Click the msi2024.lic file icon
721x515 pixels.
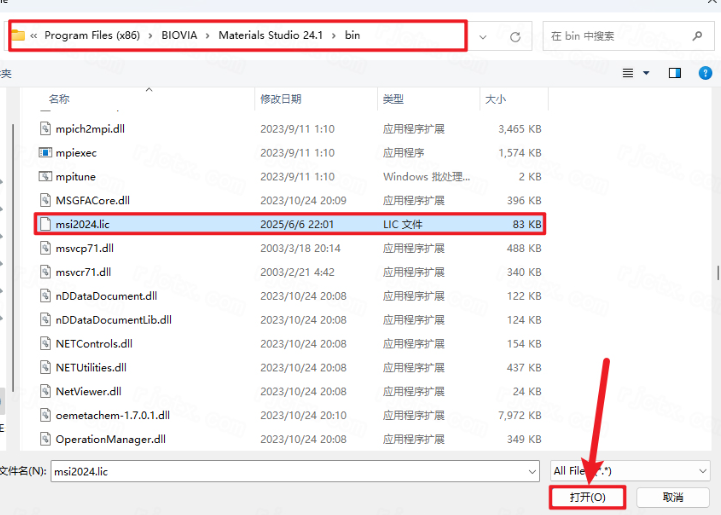(45, 224)
